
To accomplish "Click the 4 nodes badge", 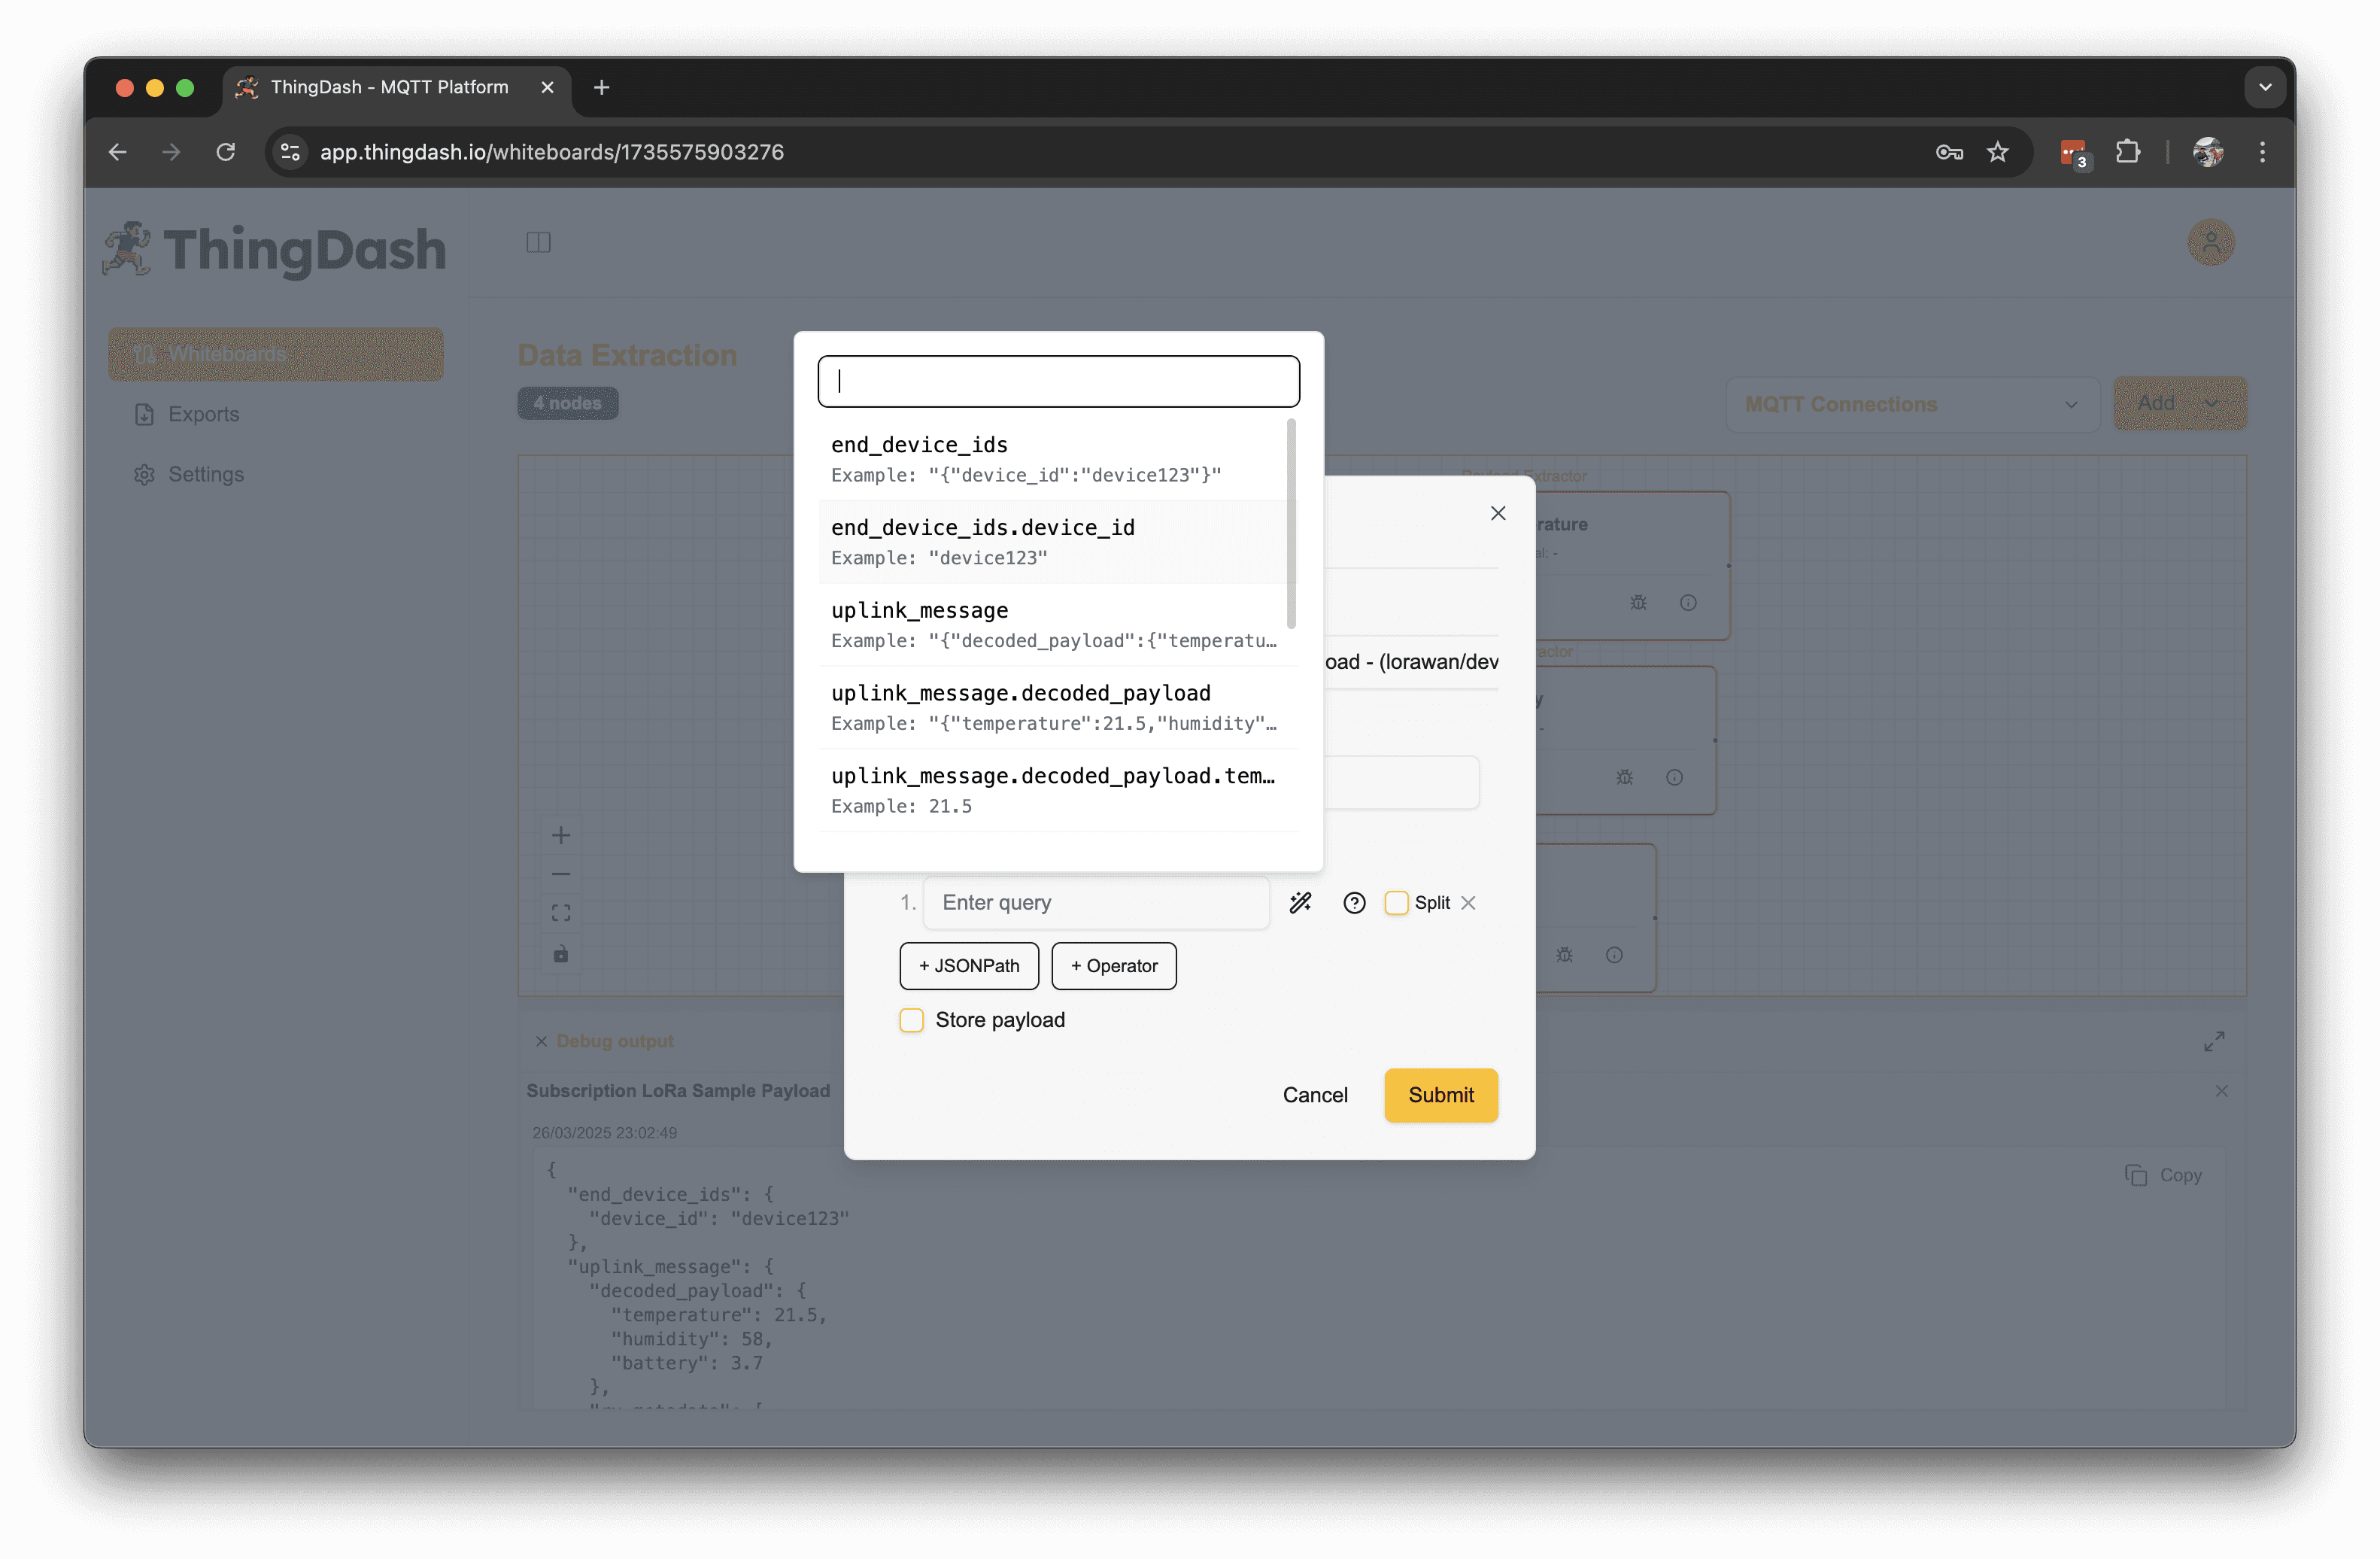I will click(567, 403).
